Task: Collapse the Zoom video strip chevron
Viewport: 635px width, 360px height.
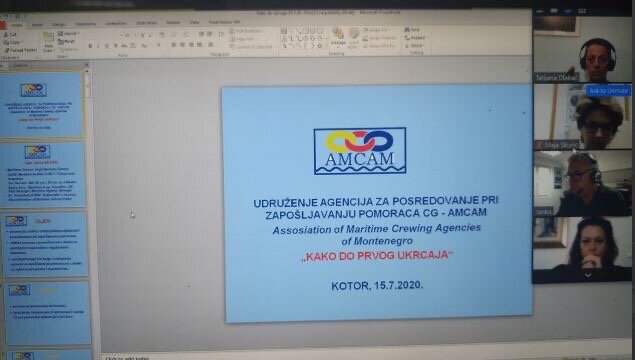Action: [x=588, y=275]
